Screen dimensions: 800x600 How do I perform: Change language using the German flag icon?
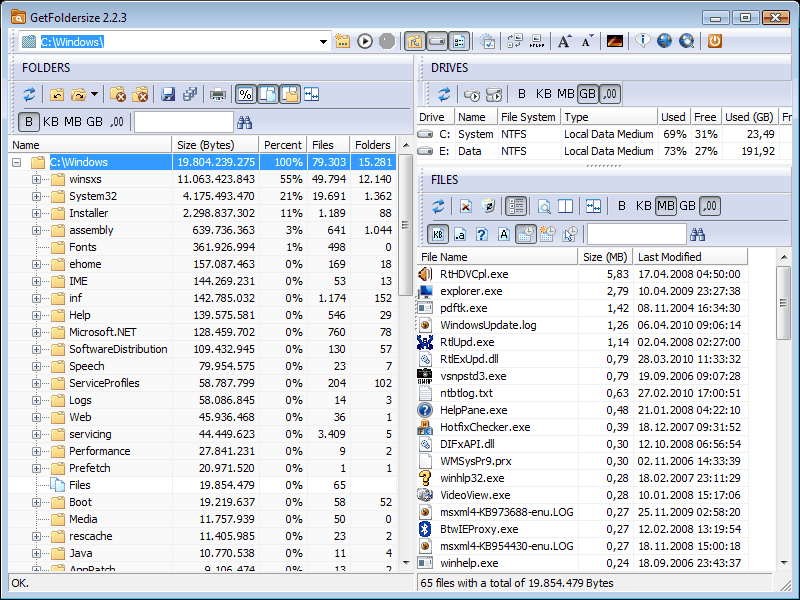pyautogui.click(x=615, y=41)
